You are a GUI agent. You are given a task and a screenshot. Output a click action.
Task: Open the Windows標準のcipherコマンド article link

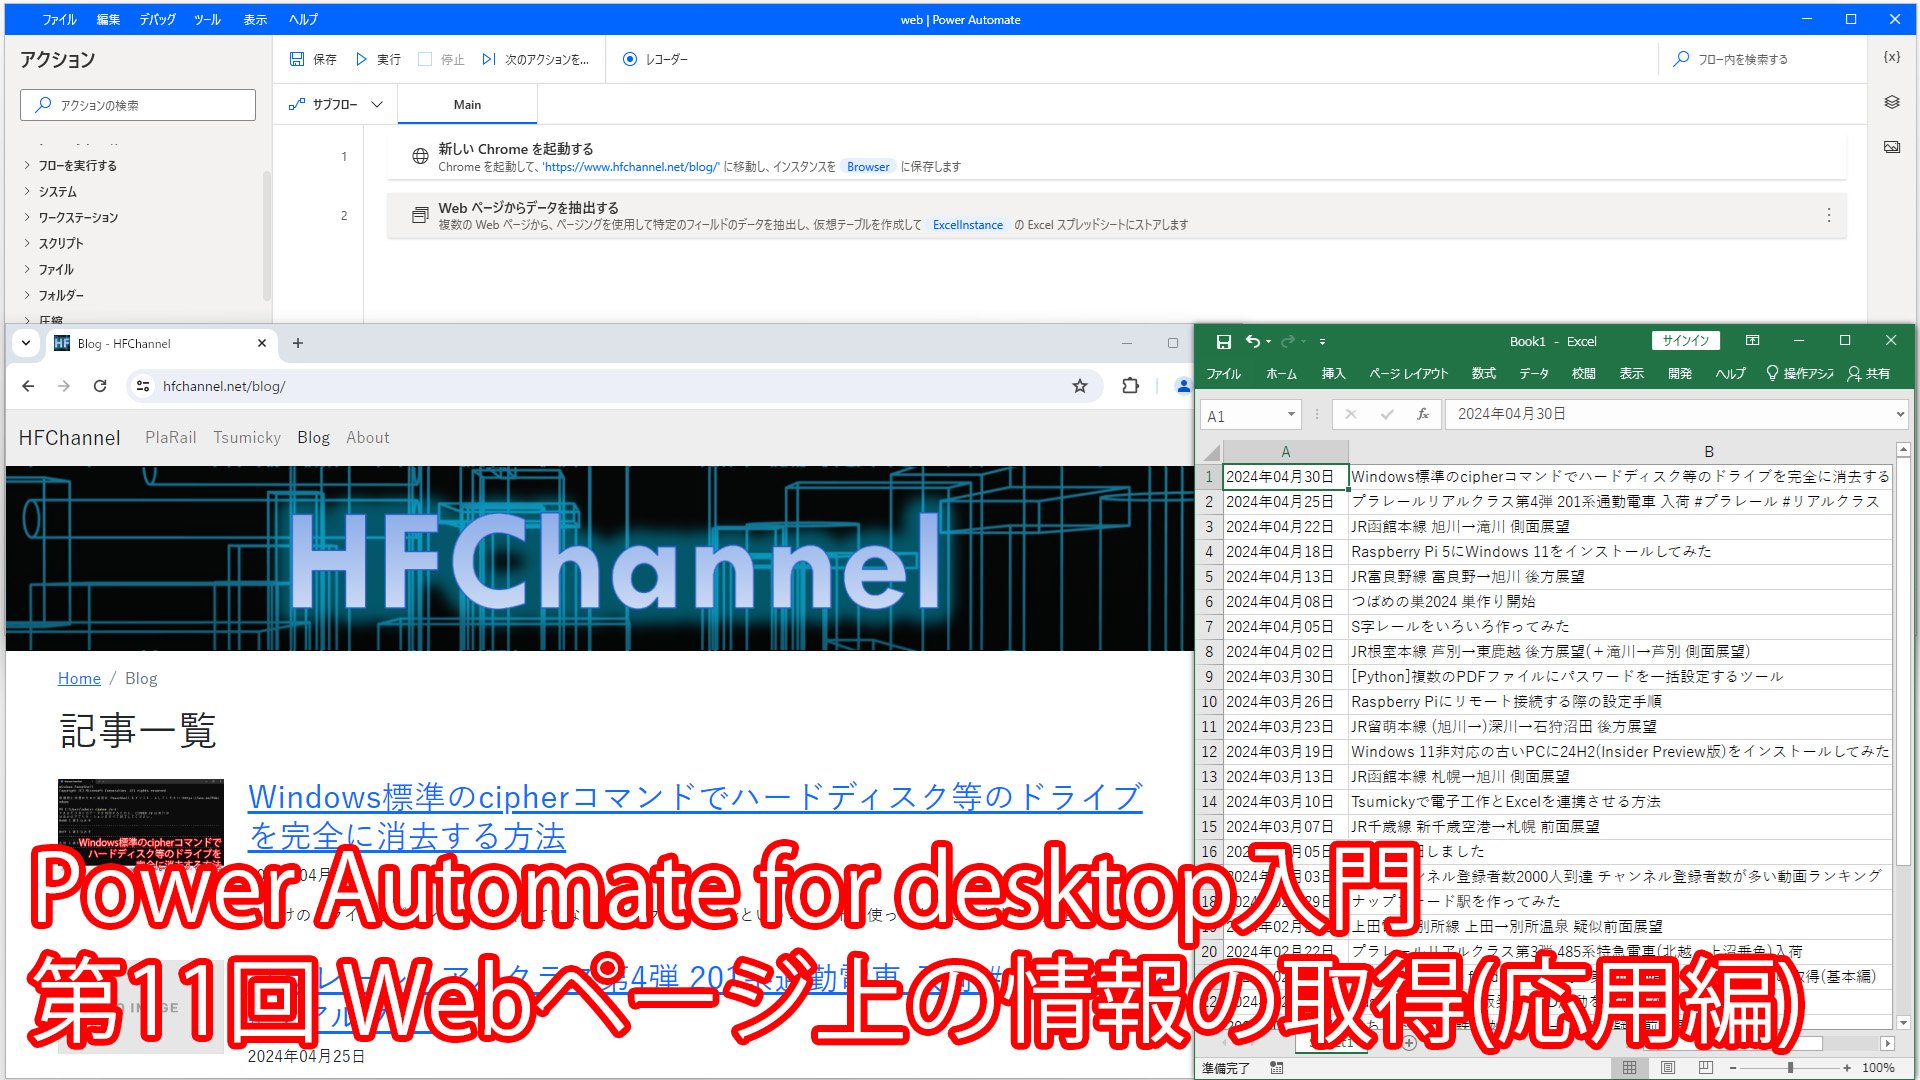tap(695, 816)
